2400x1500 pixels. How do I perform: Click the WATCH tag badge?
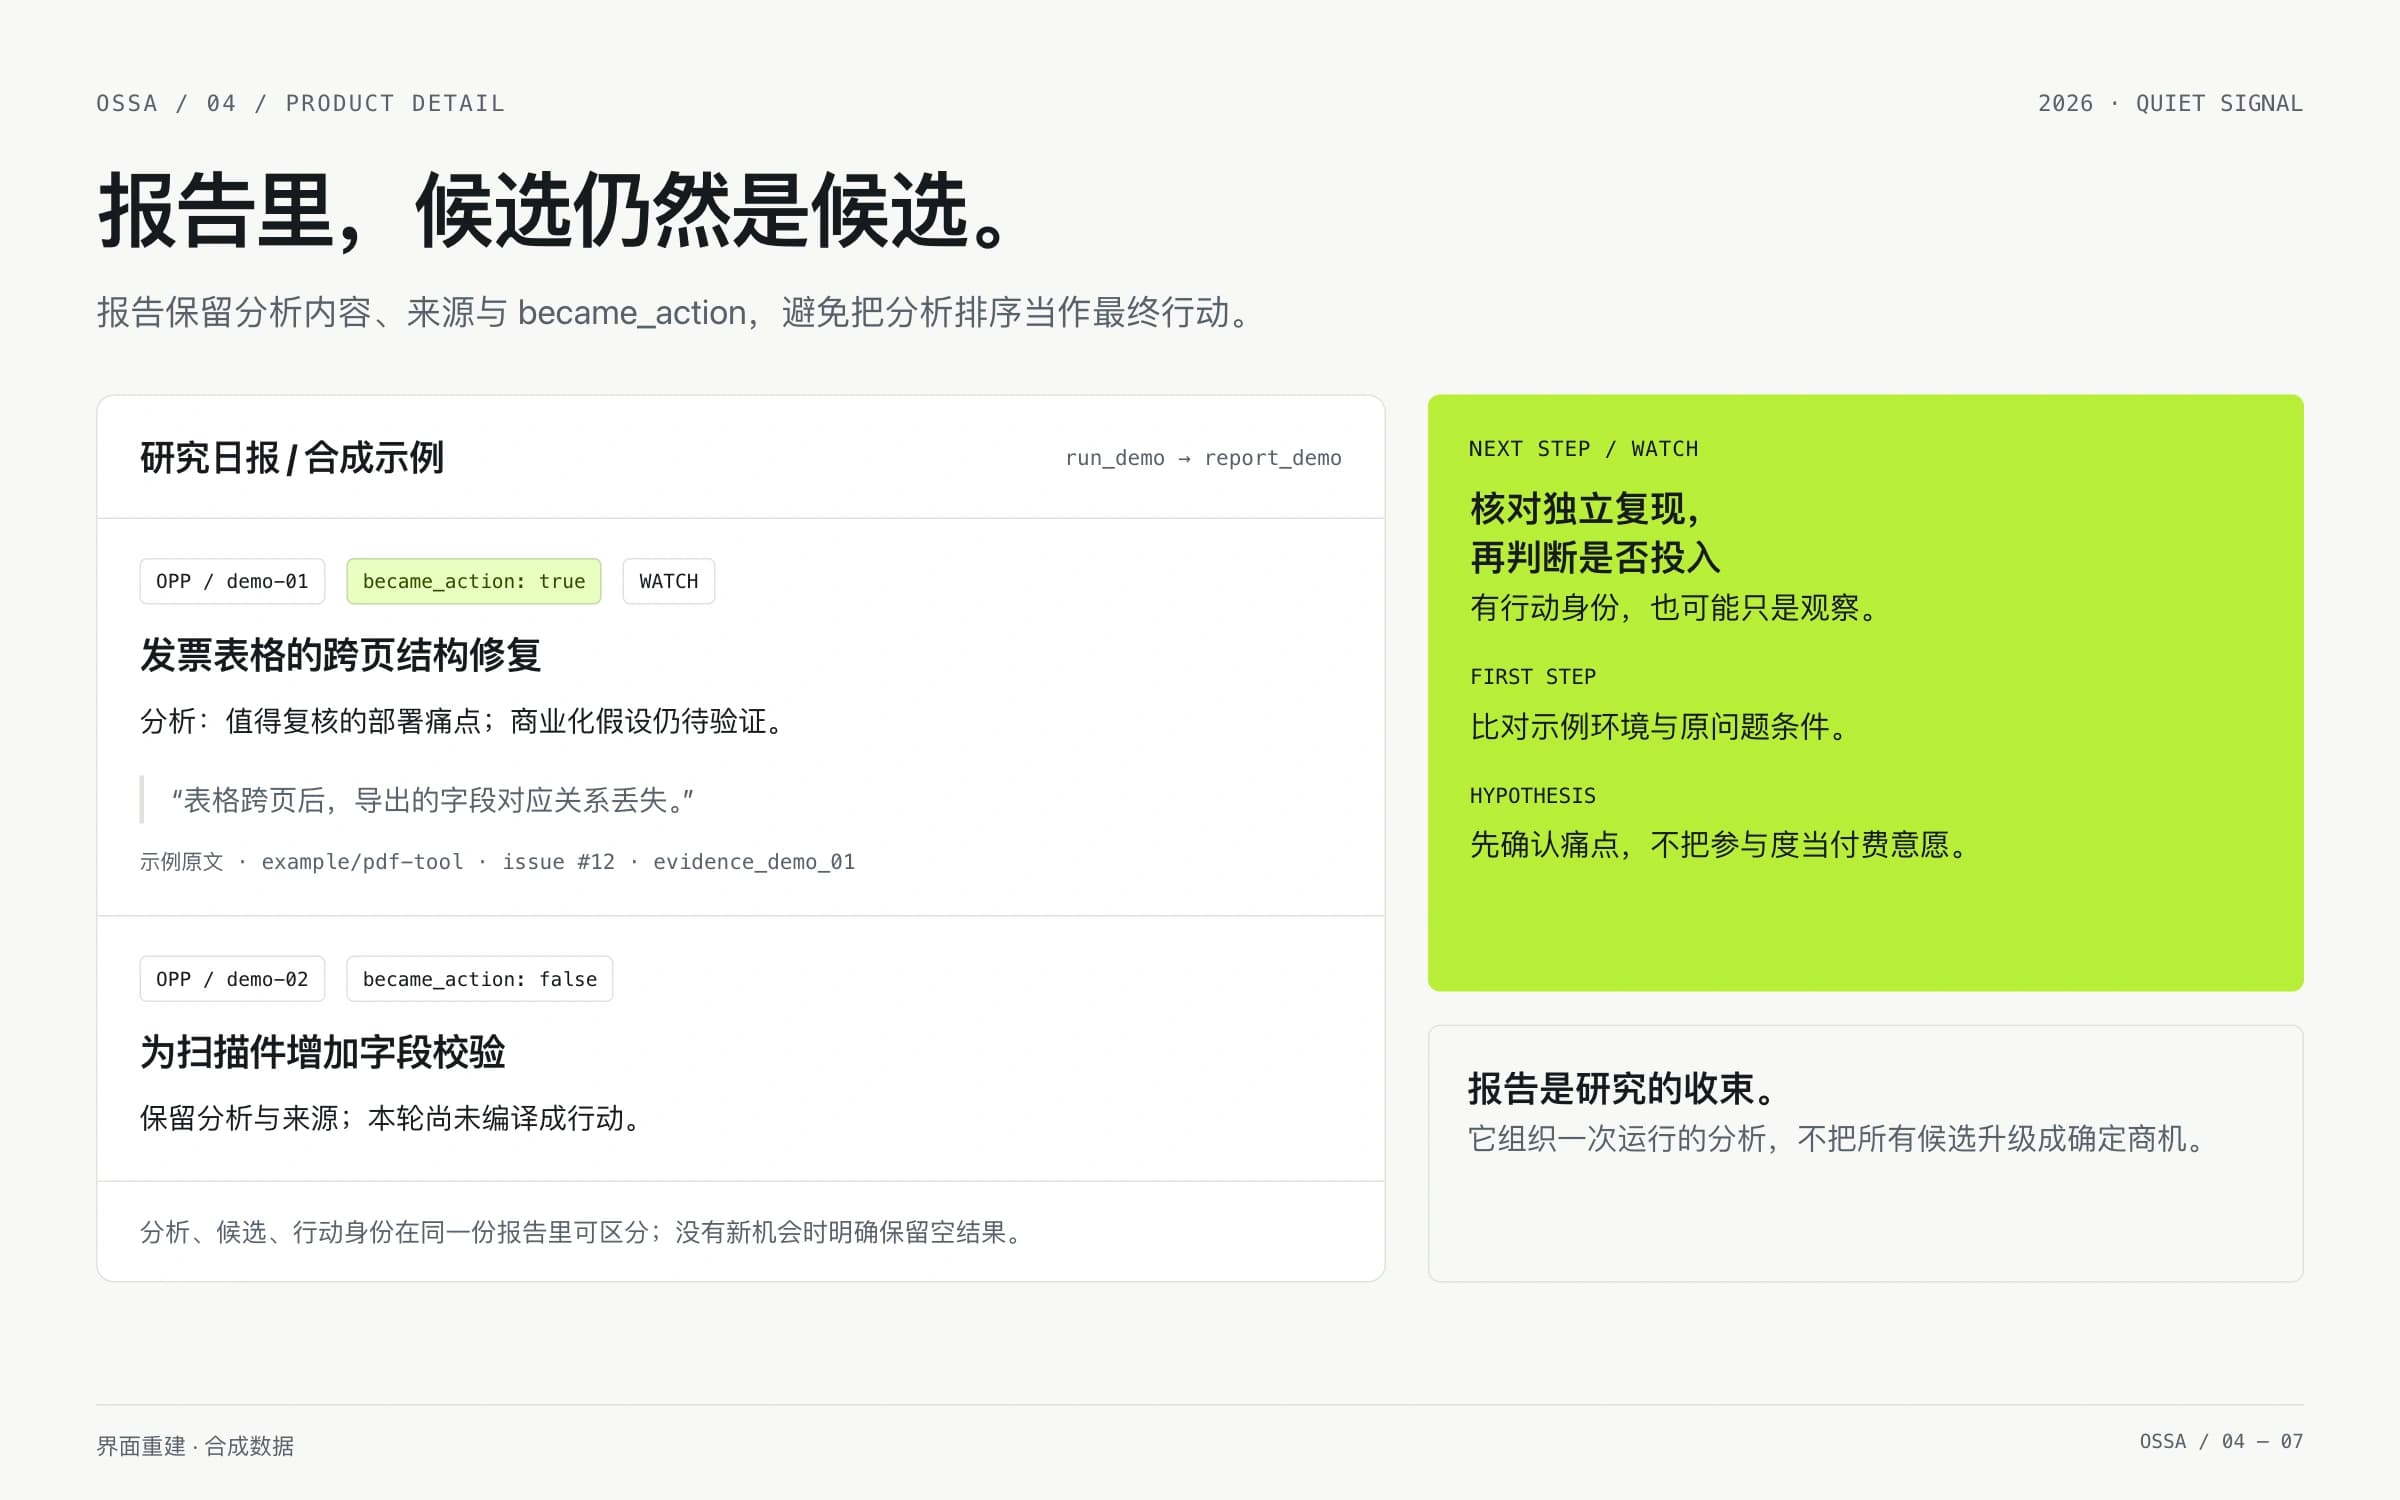(x=668, y=581)
